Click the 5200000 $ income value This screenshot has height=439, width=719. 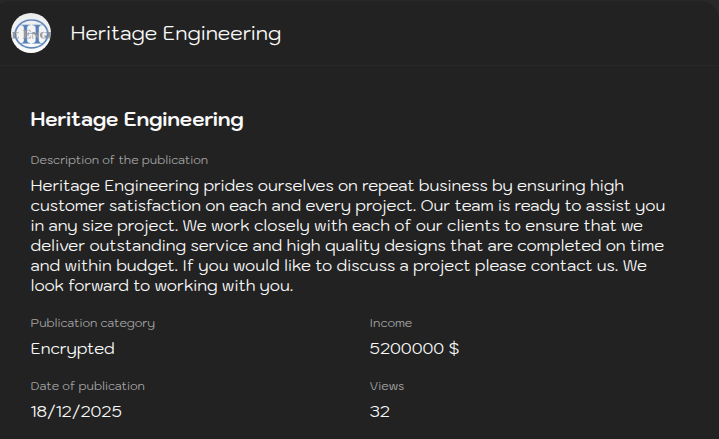click(414, 349)
